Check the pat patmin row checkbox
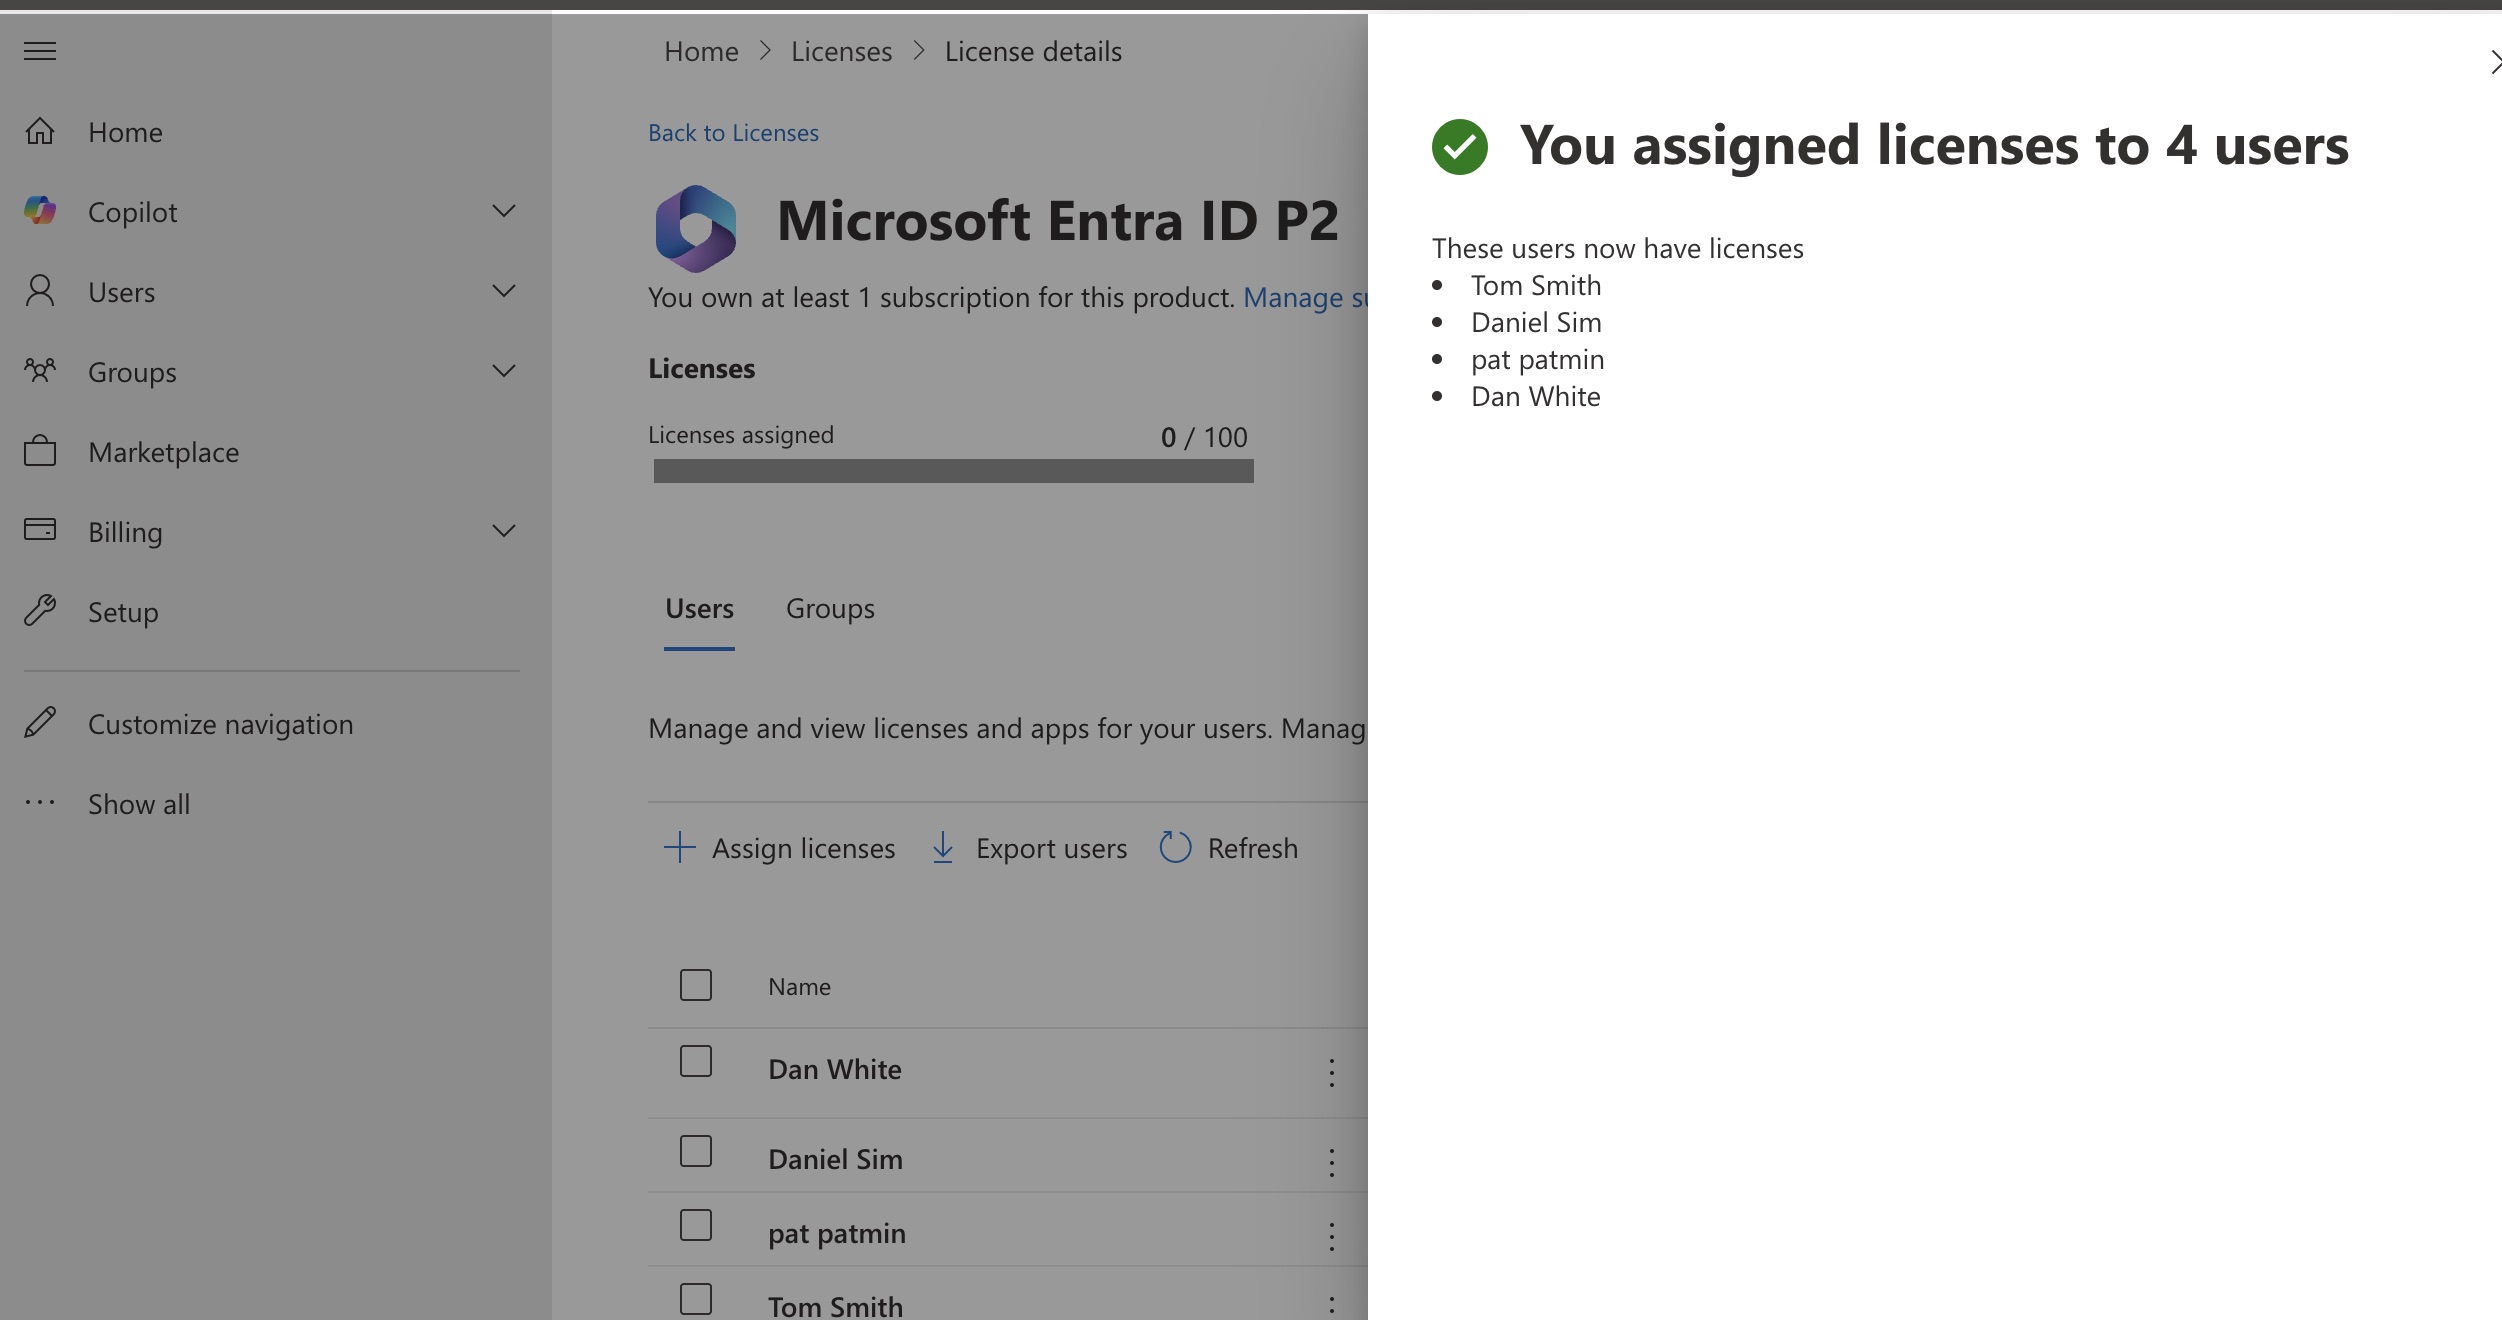Viewport: 2502px width, 1320px height. coord(696,1225)
